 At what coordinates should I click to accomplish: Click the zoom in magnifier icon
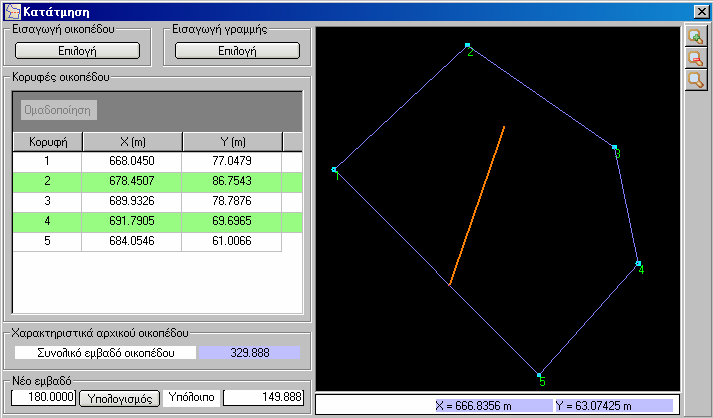click(x=696, y=36)
